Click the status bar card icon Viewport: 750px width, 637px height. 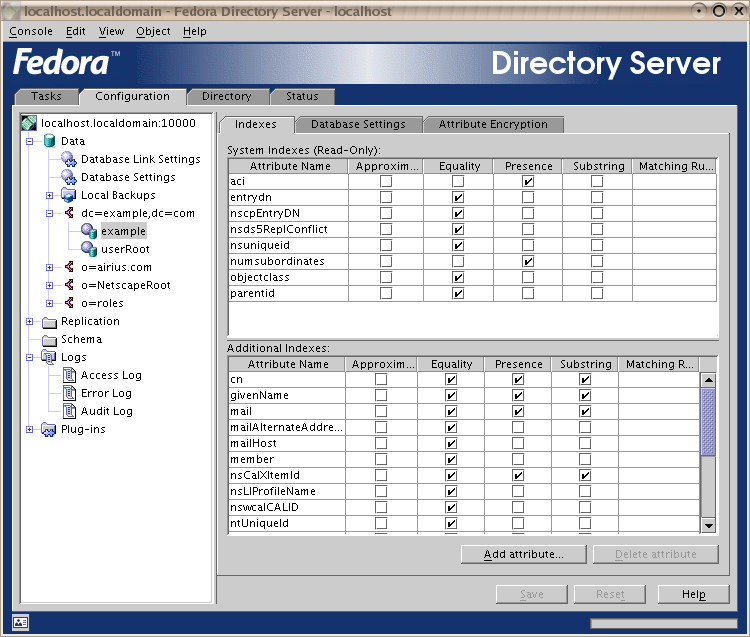point(21,622)
